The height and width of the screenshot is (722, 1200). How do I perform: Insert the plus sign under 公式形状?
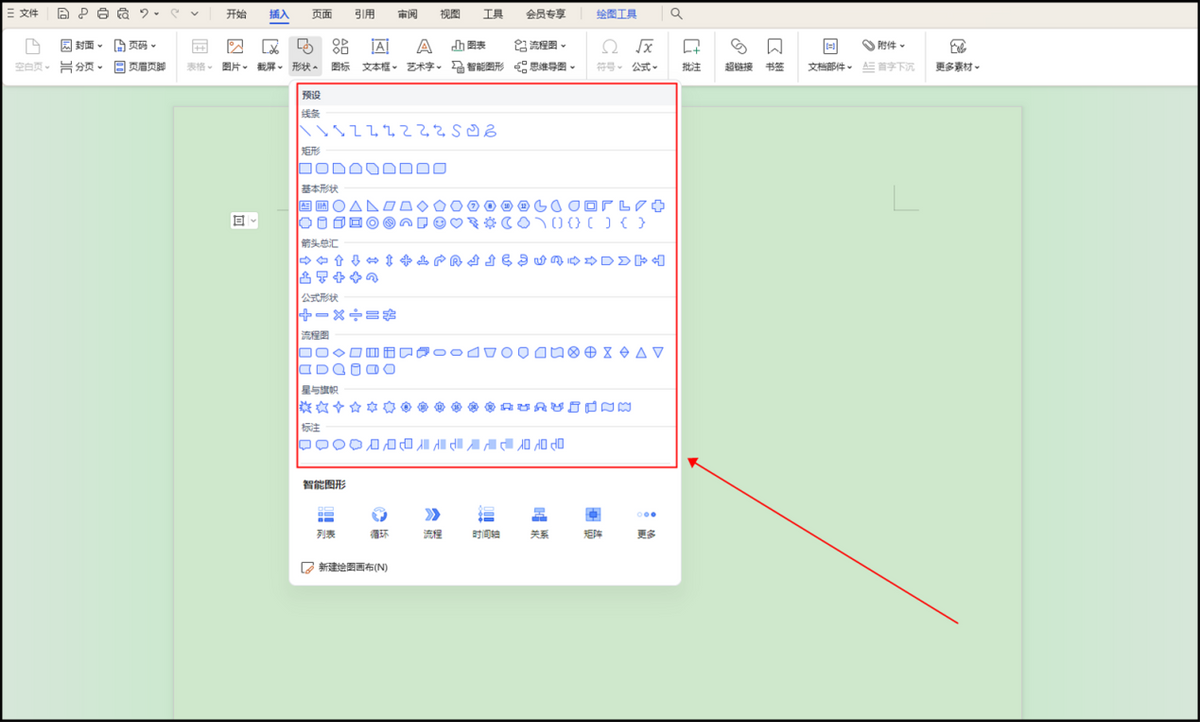coord(306,315)
